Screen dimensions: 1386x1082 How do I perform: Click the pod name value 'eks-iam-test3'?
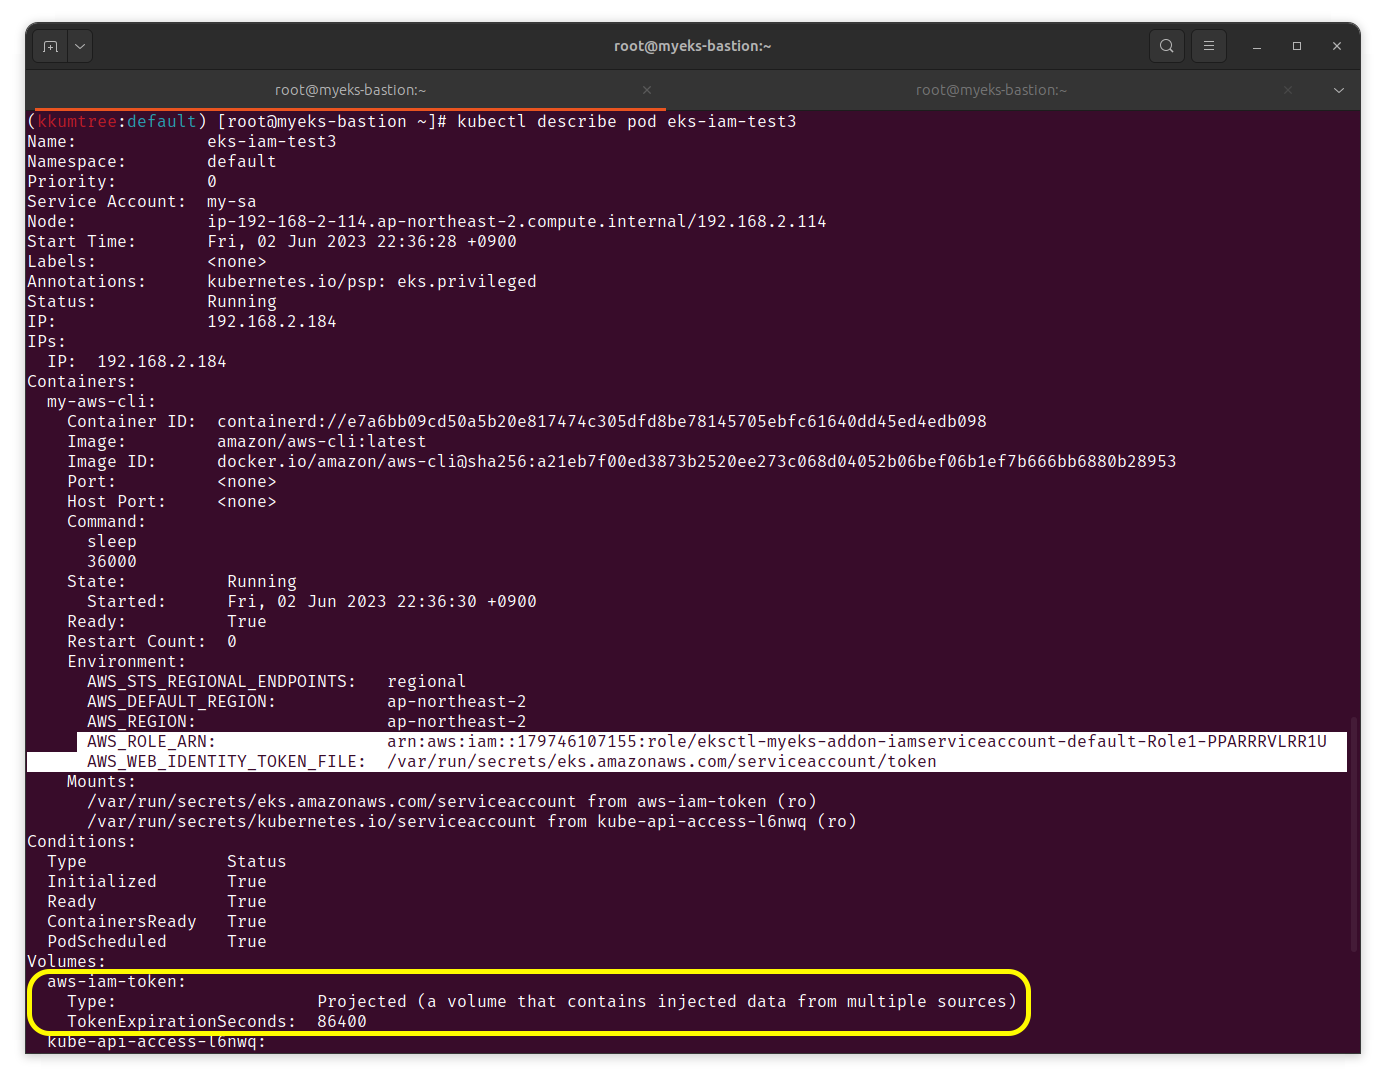pyautogui.click(x=272, y=141)
